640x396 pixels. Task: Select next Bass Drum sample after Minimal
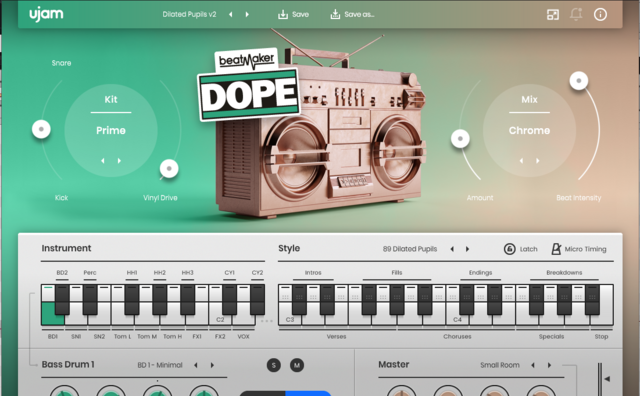point(212,365)
